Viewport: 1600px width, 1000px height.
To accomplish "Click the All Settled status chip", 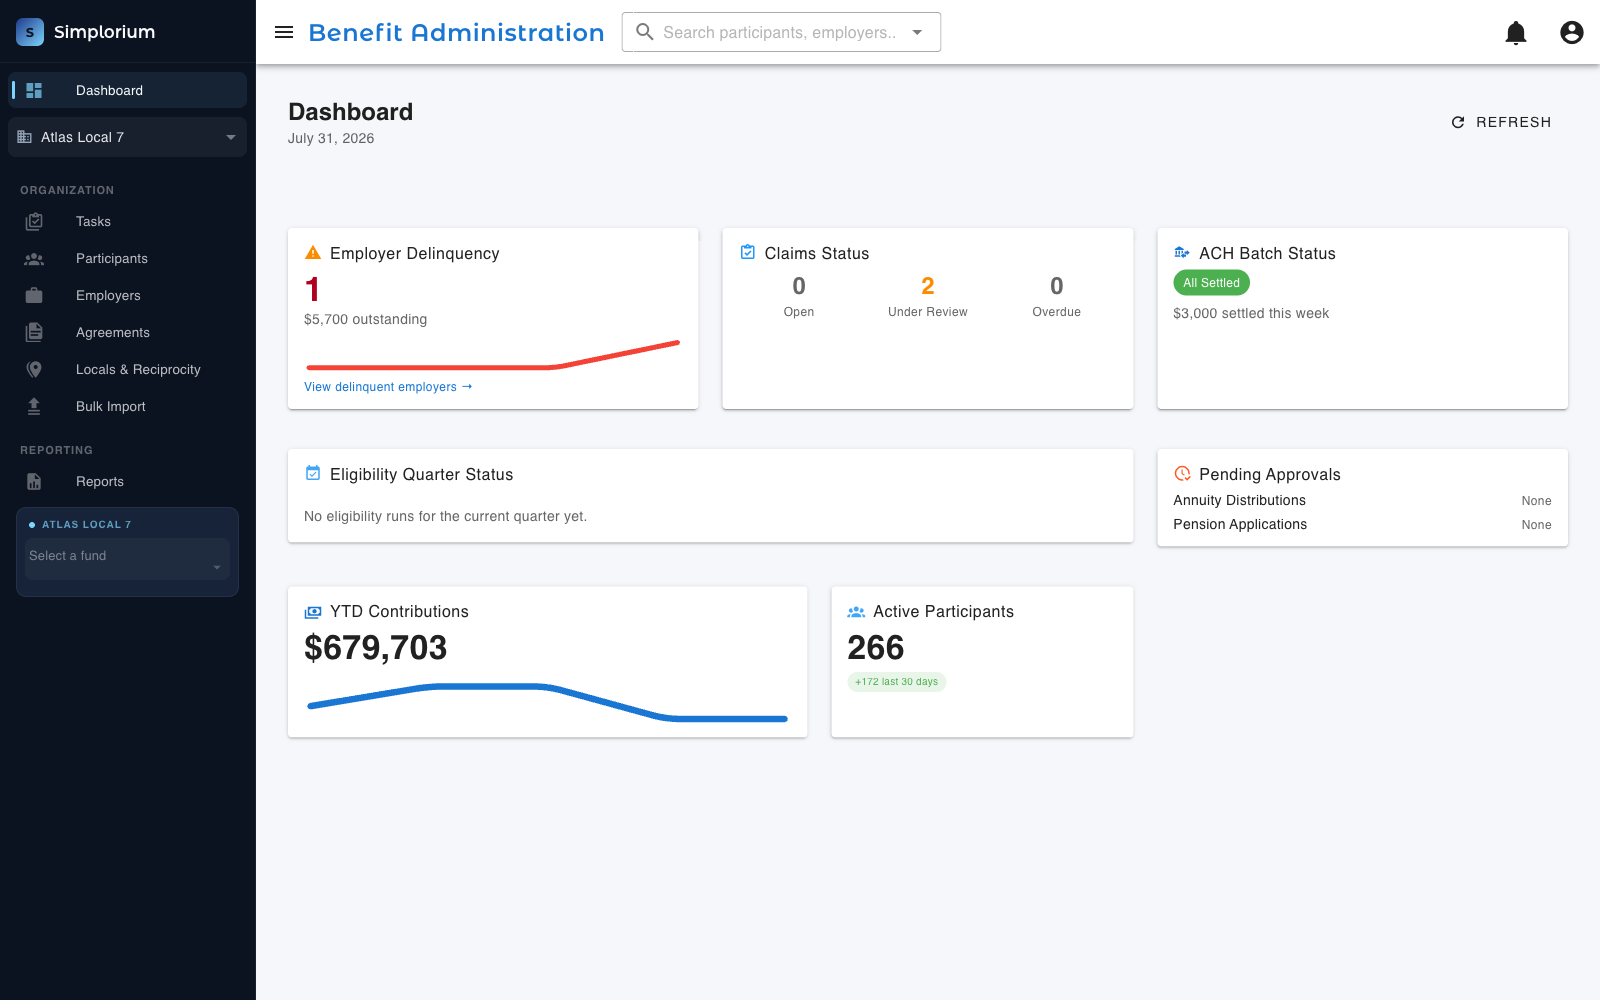I will tap(1211, 283).
